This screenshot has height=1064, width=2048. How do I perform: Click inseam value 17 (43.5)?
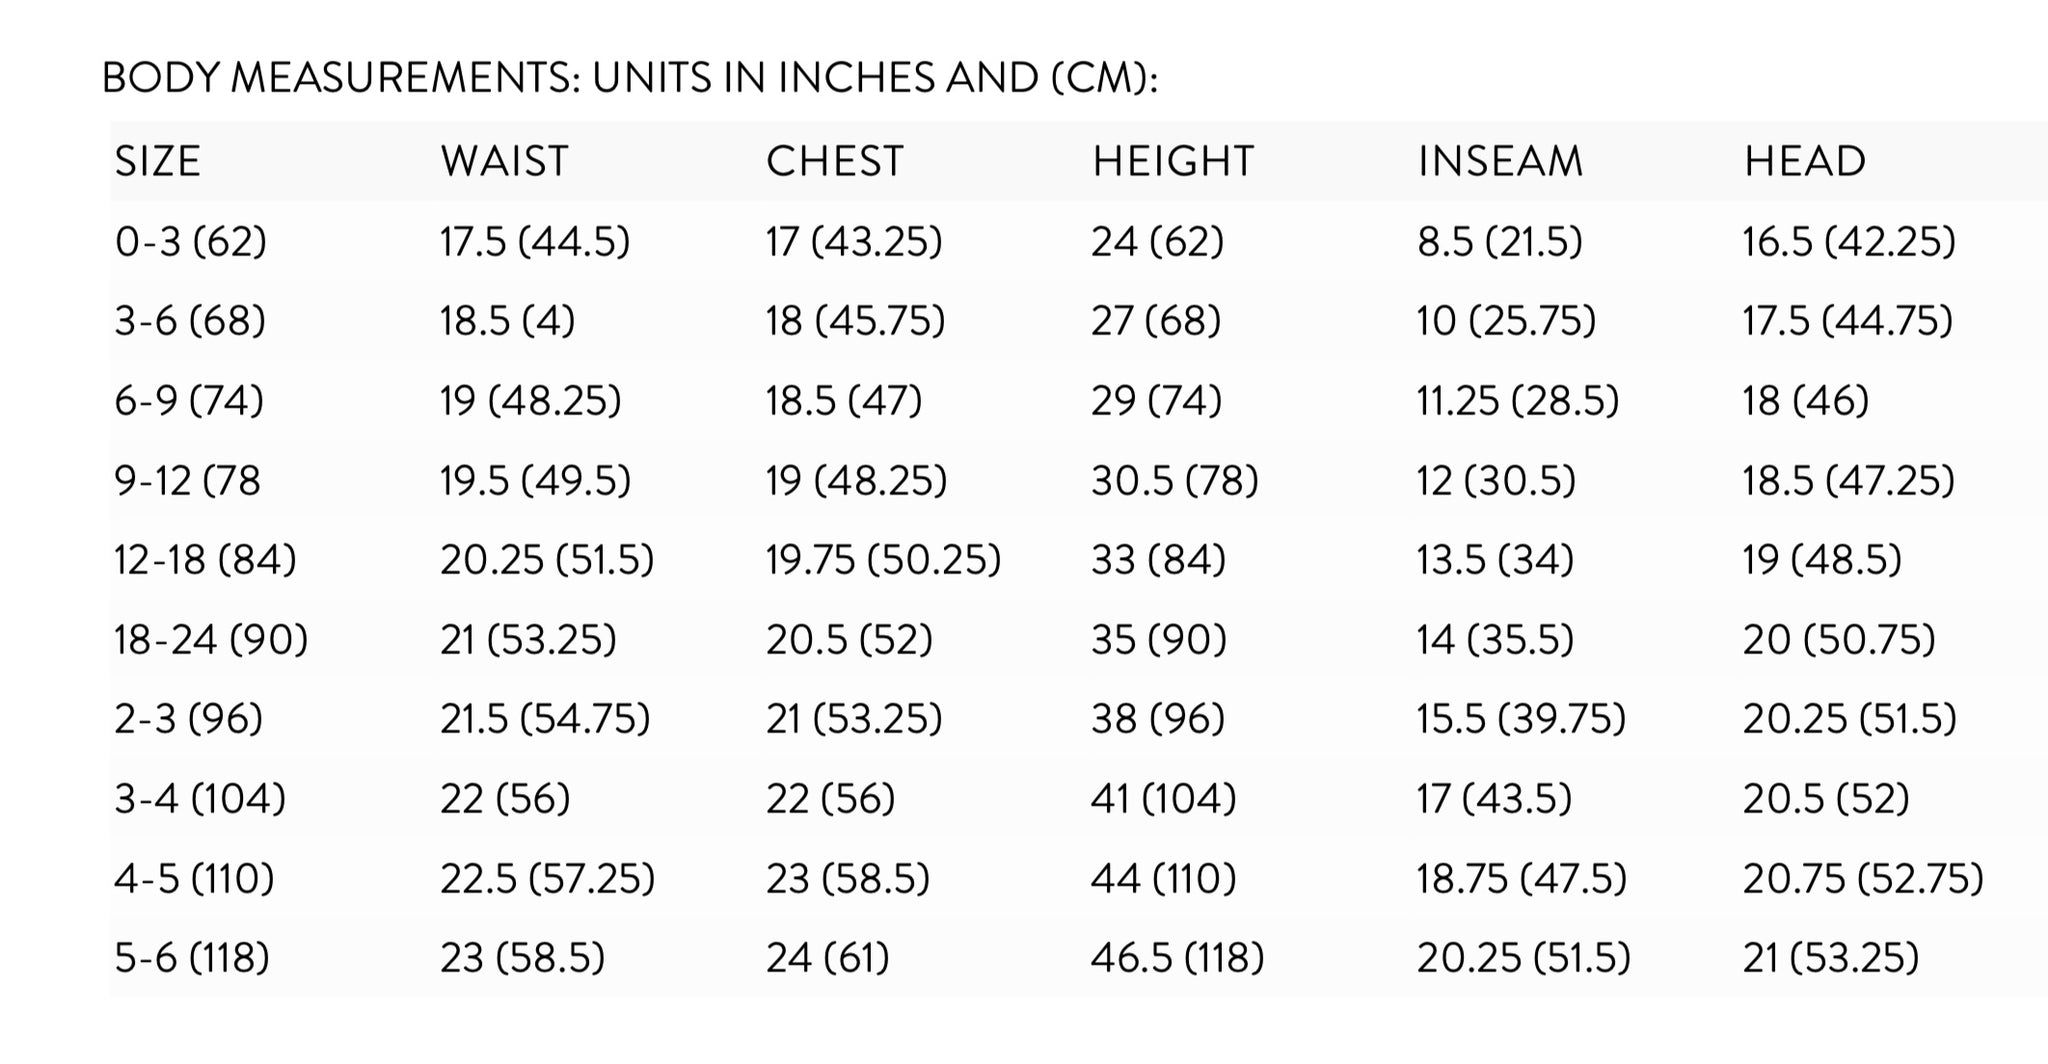[x=1494, y=799]
